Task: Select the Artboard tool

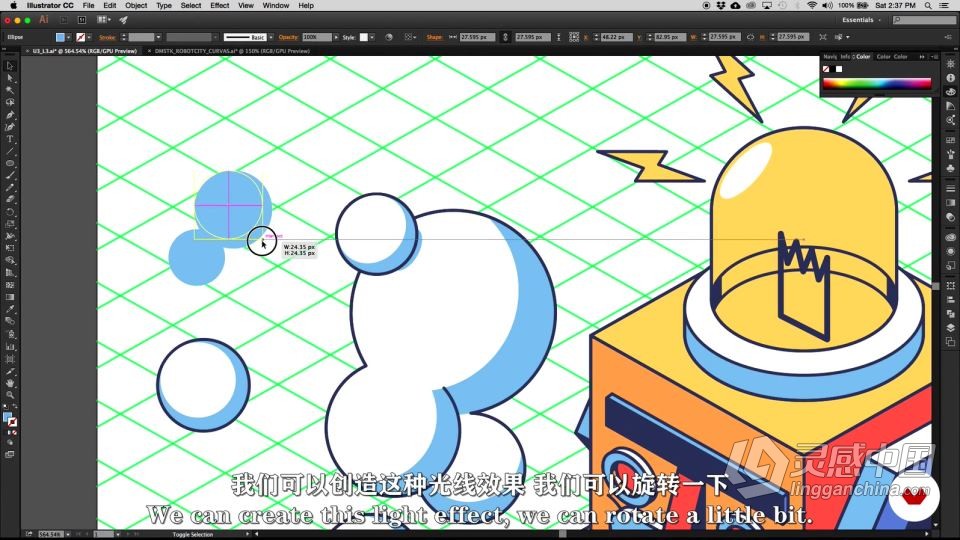Action: coord(10,359)
